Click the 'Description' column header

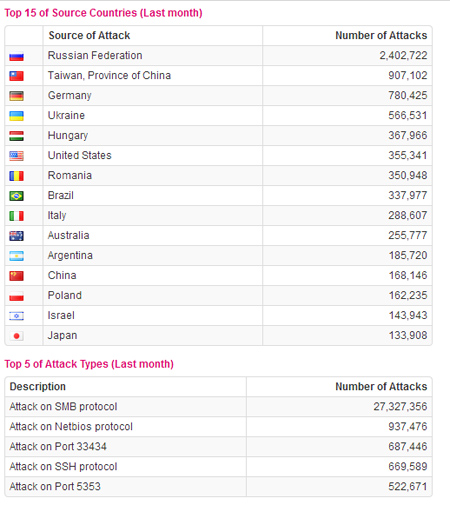(x=38, y=386)
